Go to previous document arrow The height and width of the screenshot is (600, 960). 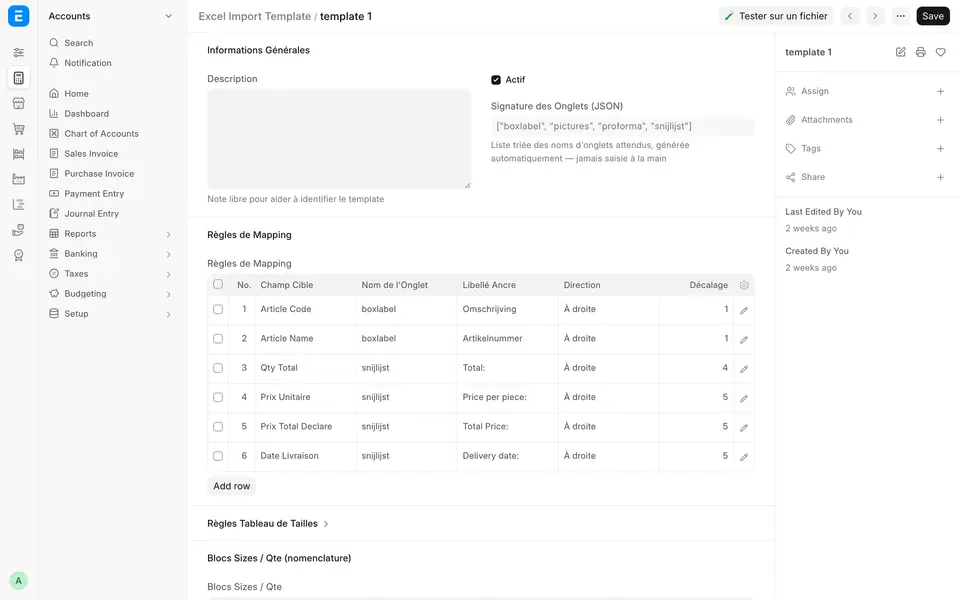850,16
